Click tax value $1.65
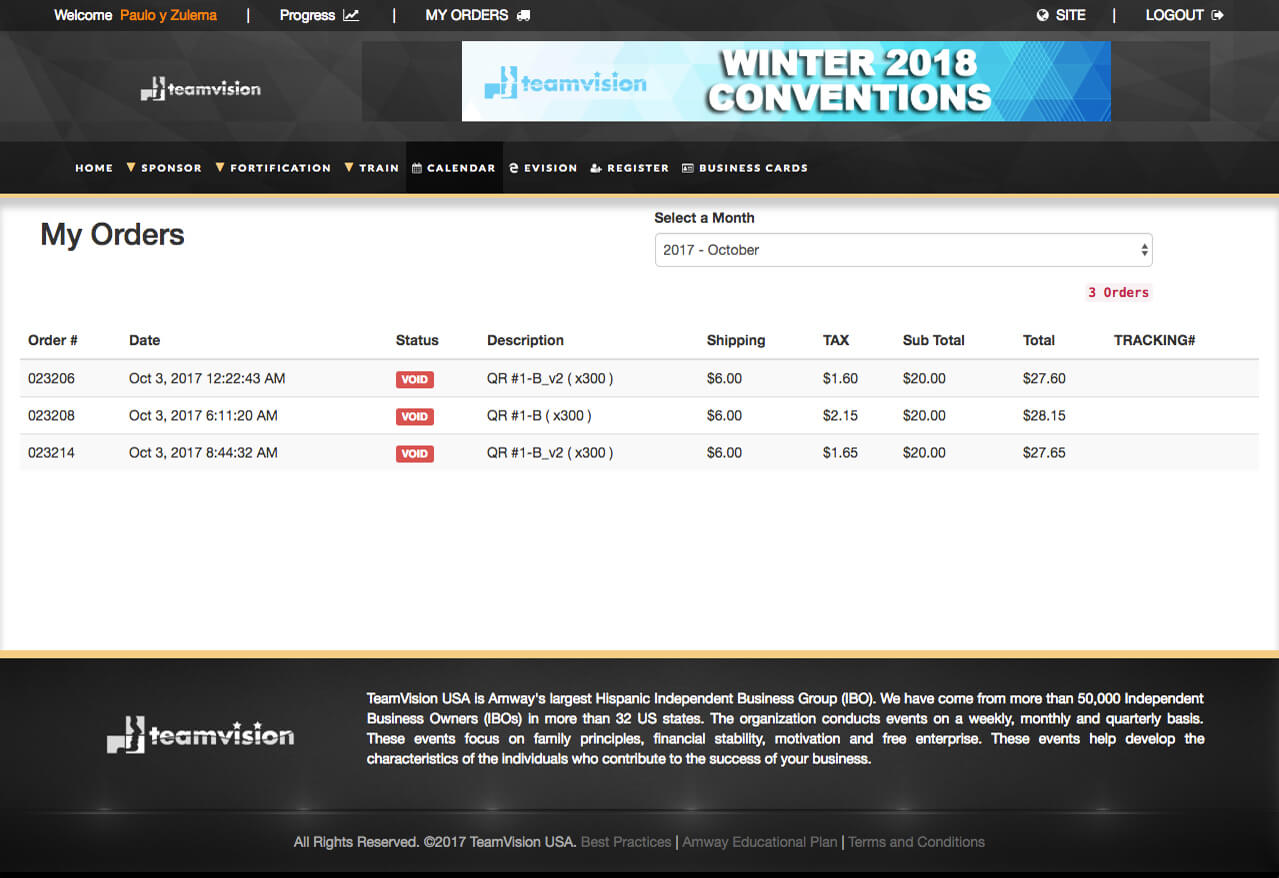The image size is (1279, 878). point(840,452)
